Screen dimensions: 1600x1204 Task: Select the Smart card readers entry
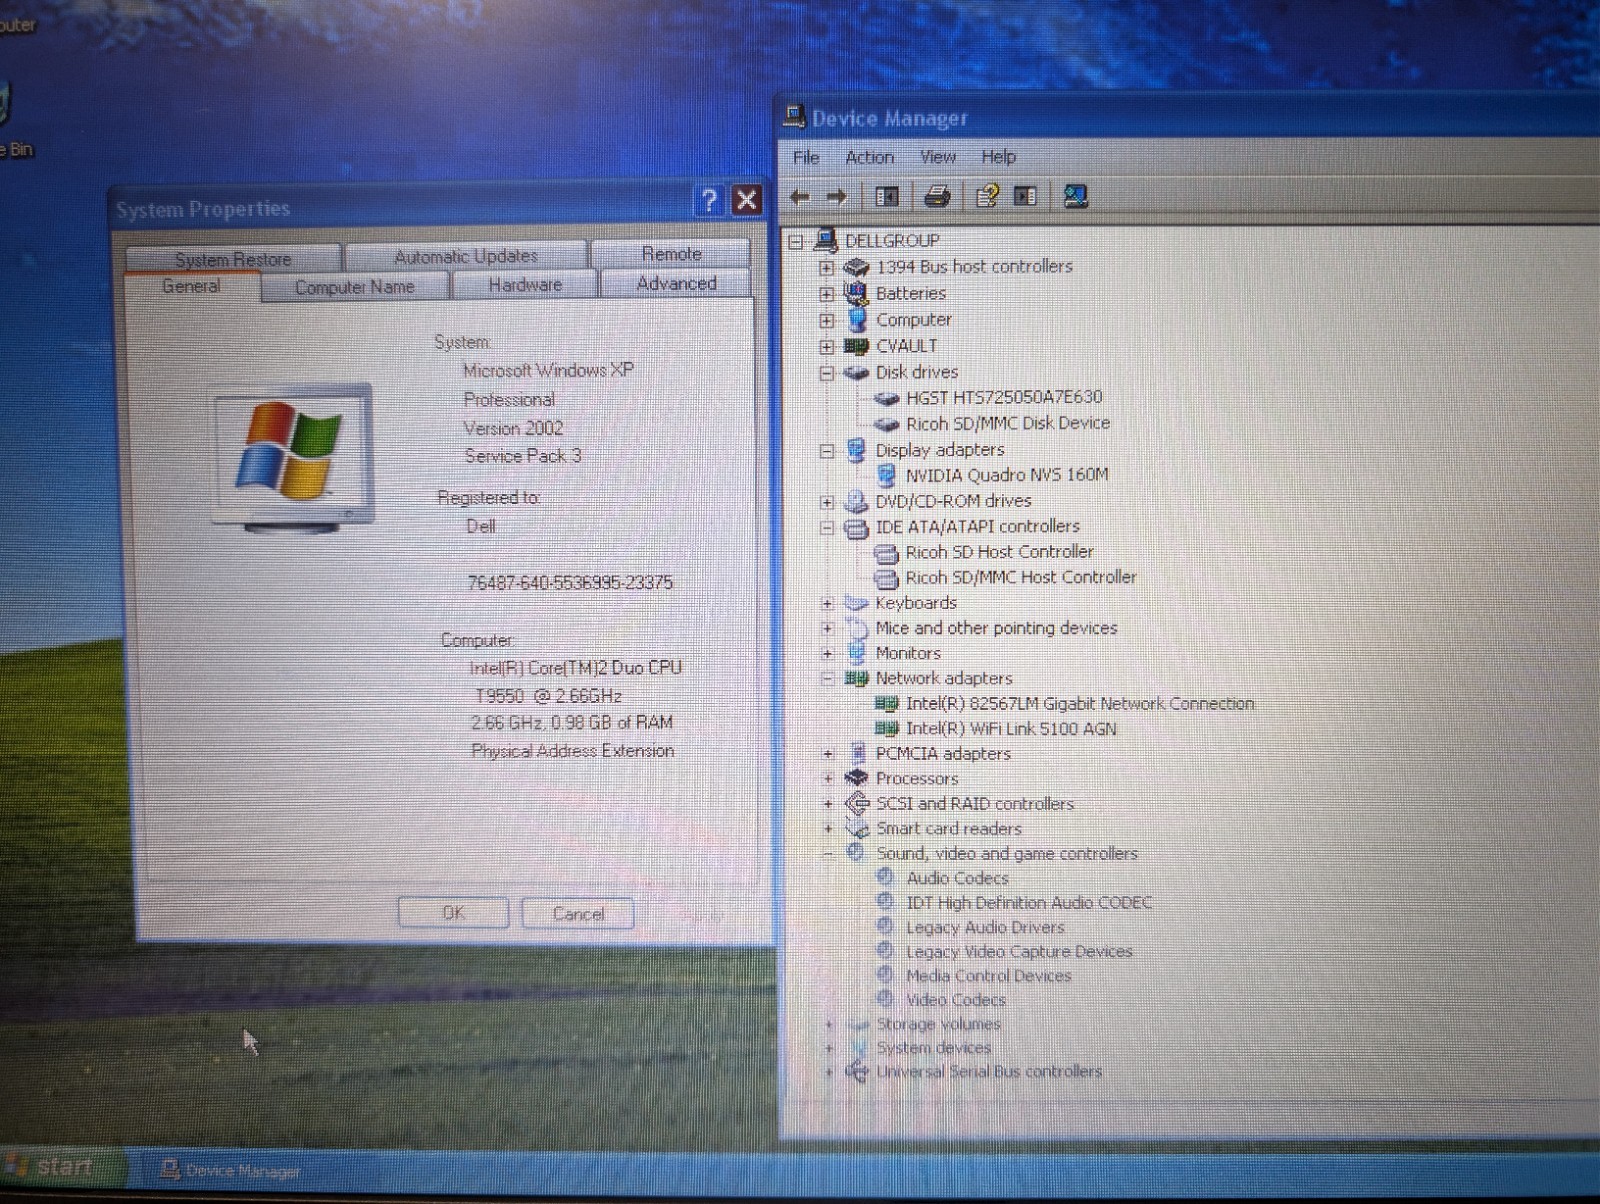tap(949, 828)
